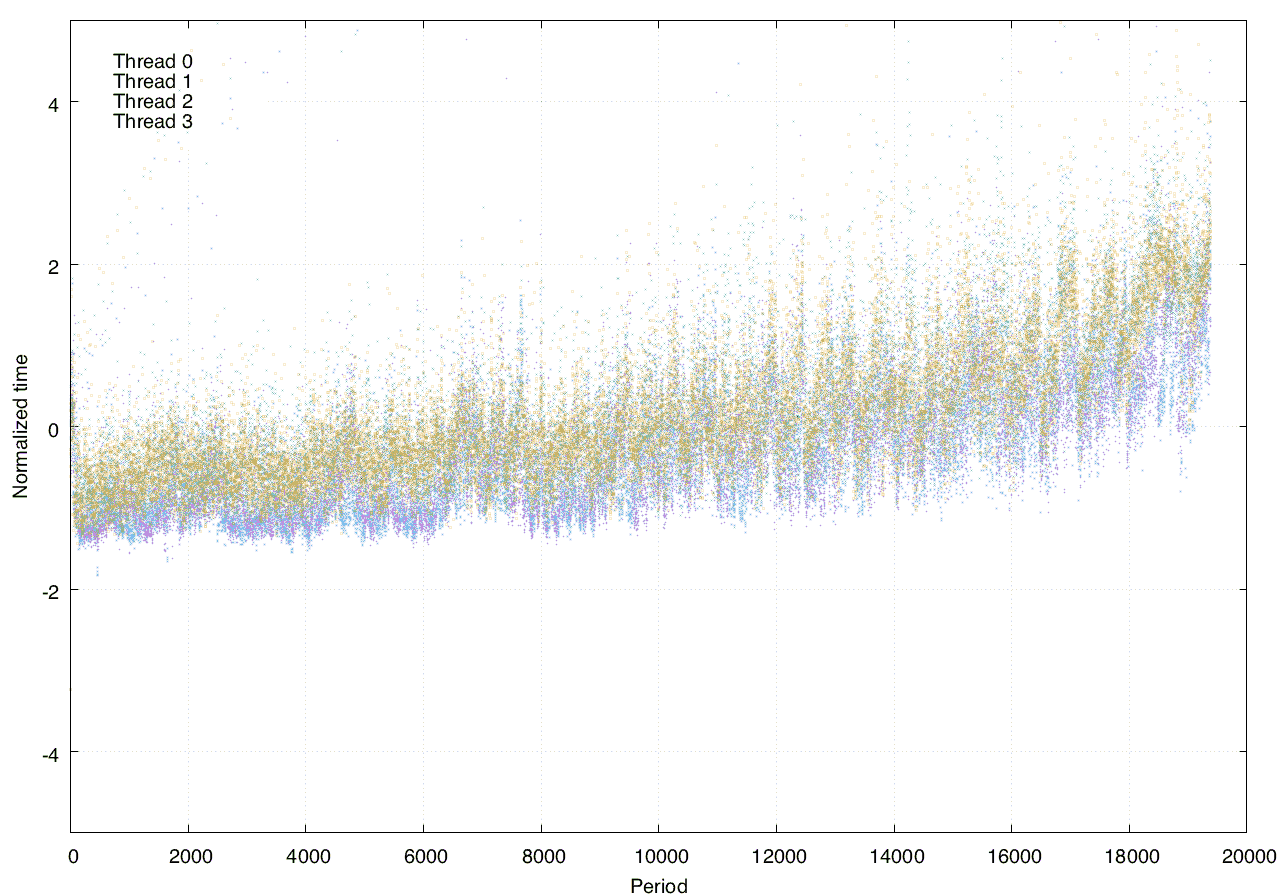1280x896 pixels.
Task: Click the y-axis tick label -4
Action: 50,754
